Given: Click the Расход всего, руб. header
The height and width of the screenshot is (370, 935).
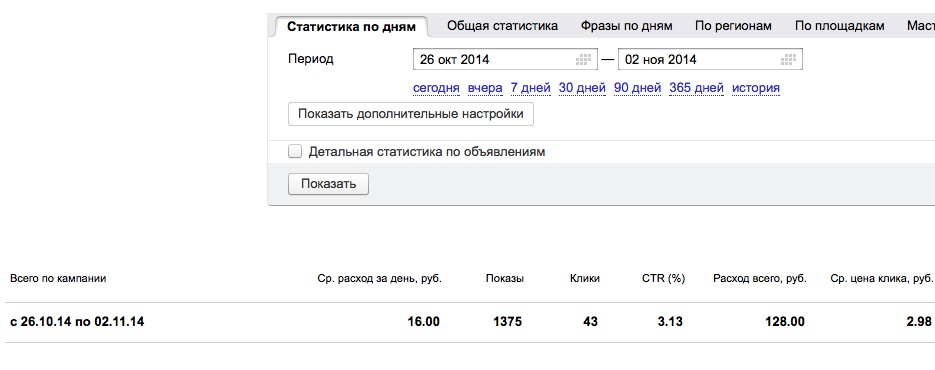Looking at the screenshot, I should 760,278.
